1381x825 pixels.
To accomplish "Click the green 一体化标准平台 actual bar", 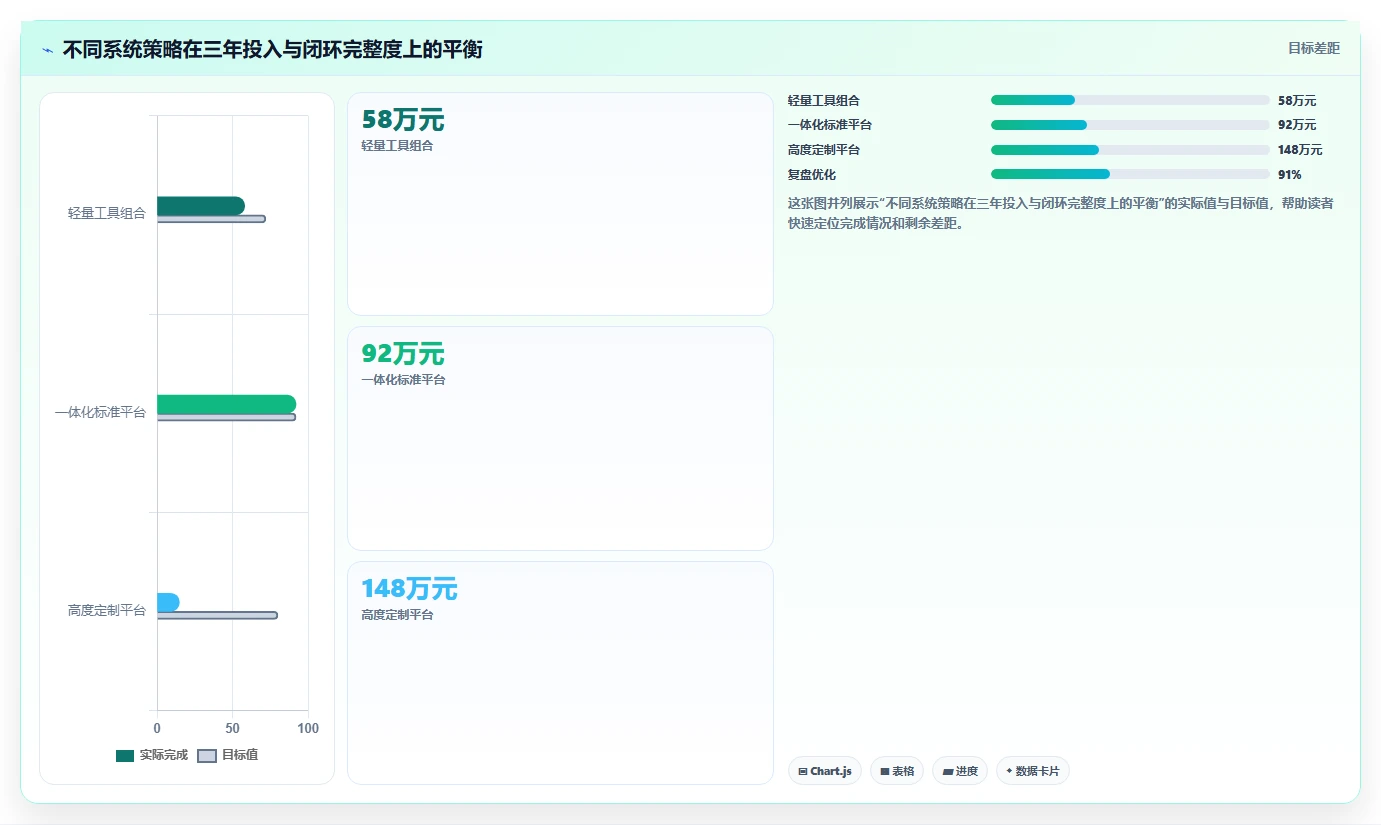I will [226, 404].
